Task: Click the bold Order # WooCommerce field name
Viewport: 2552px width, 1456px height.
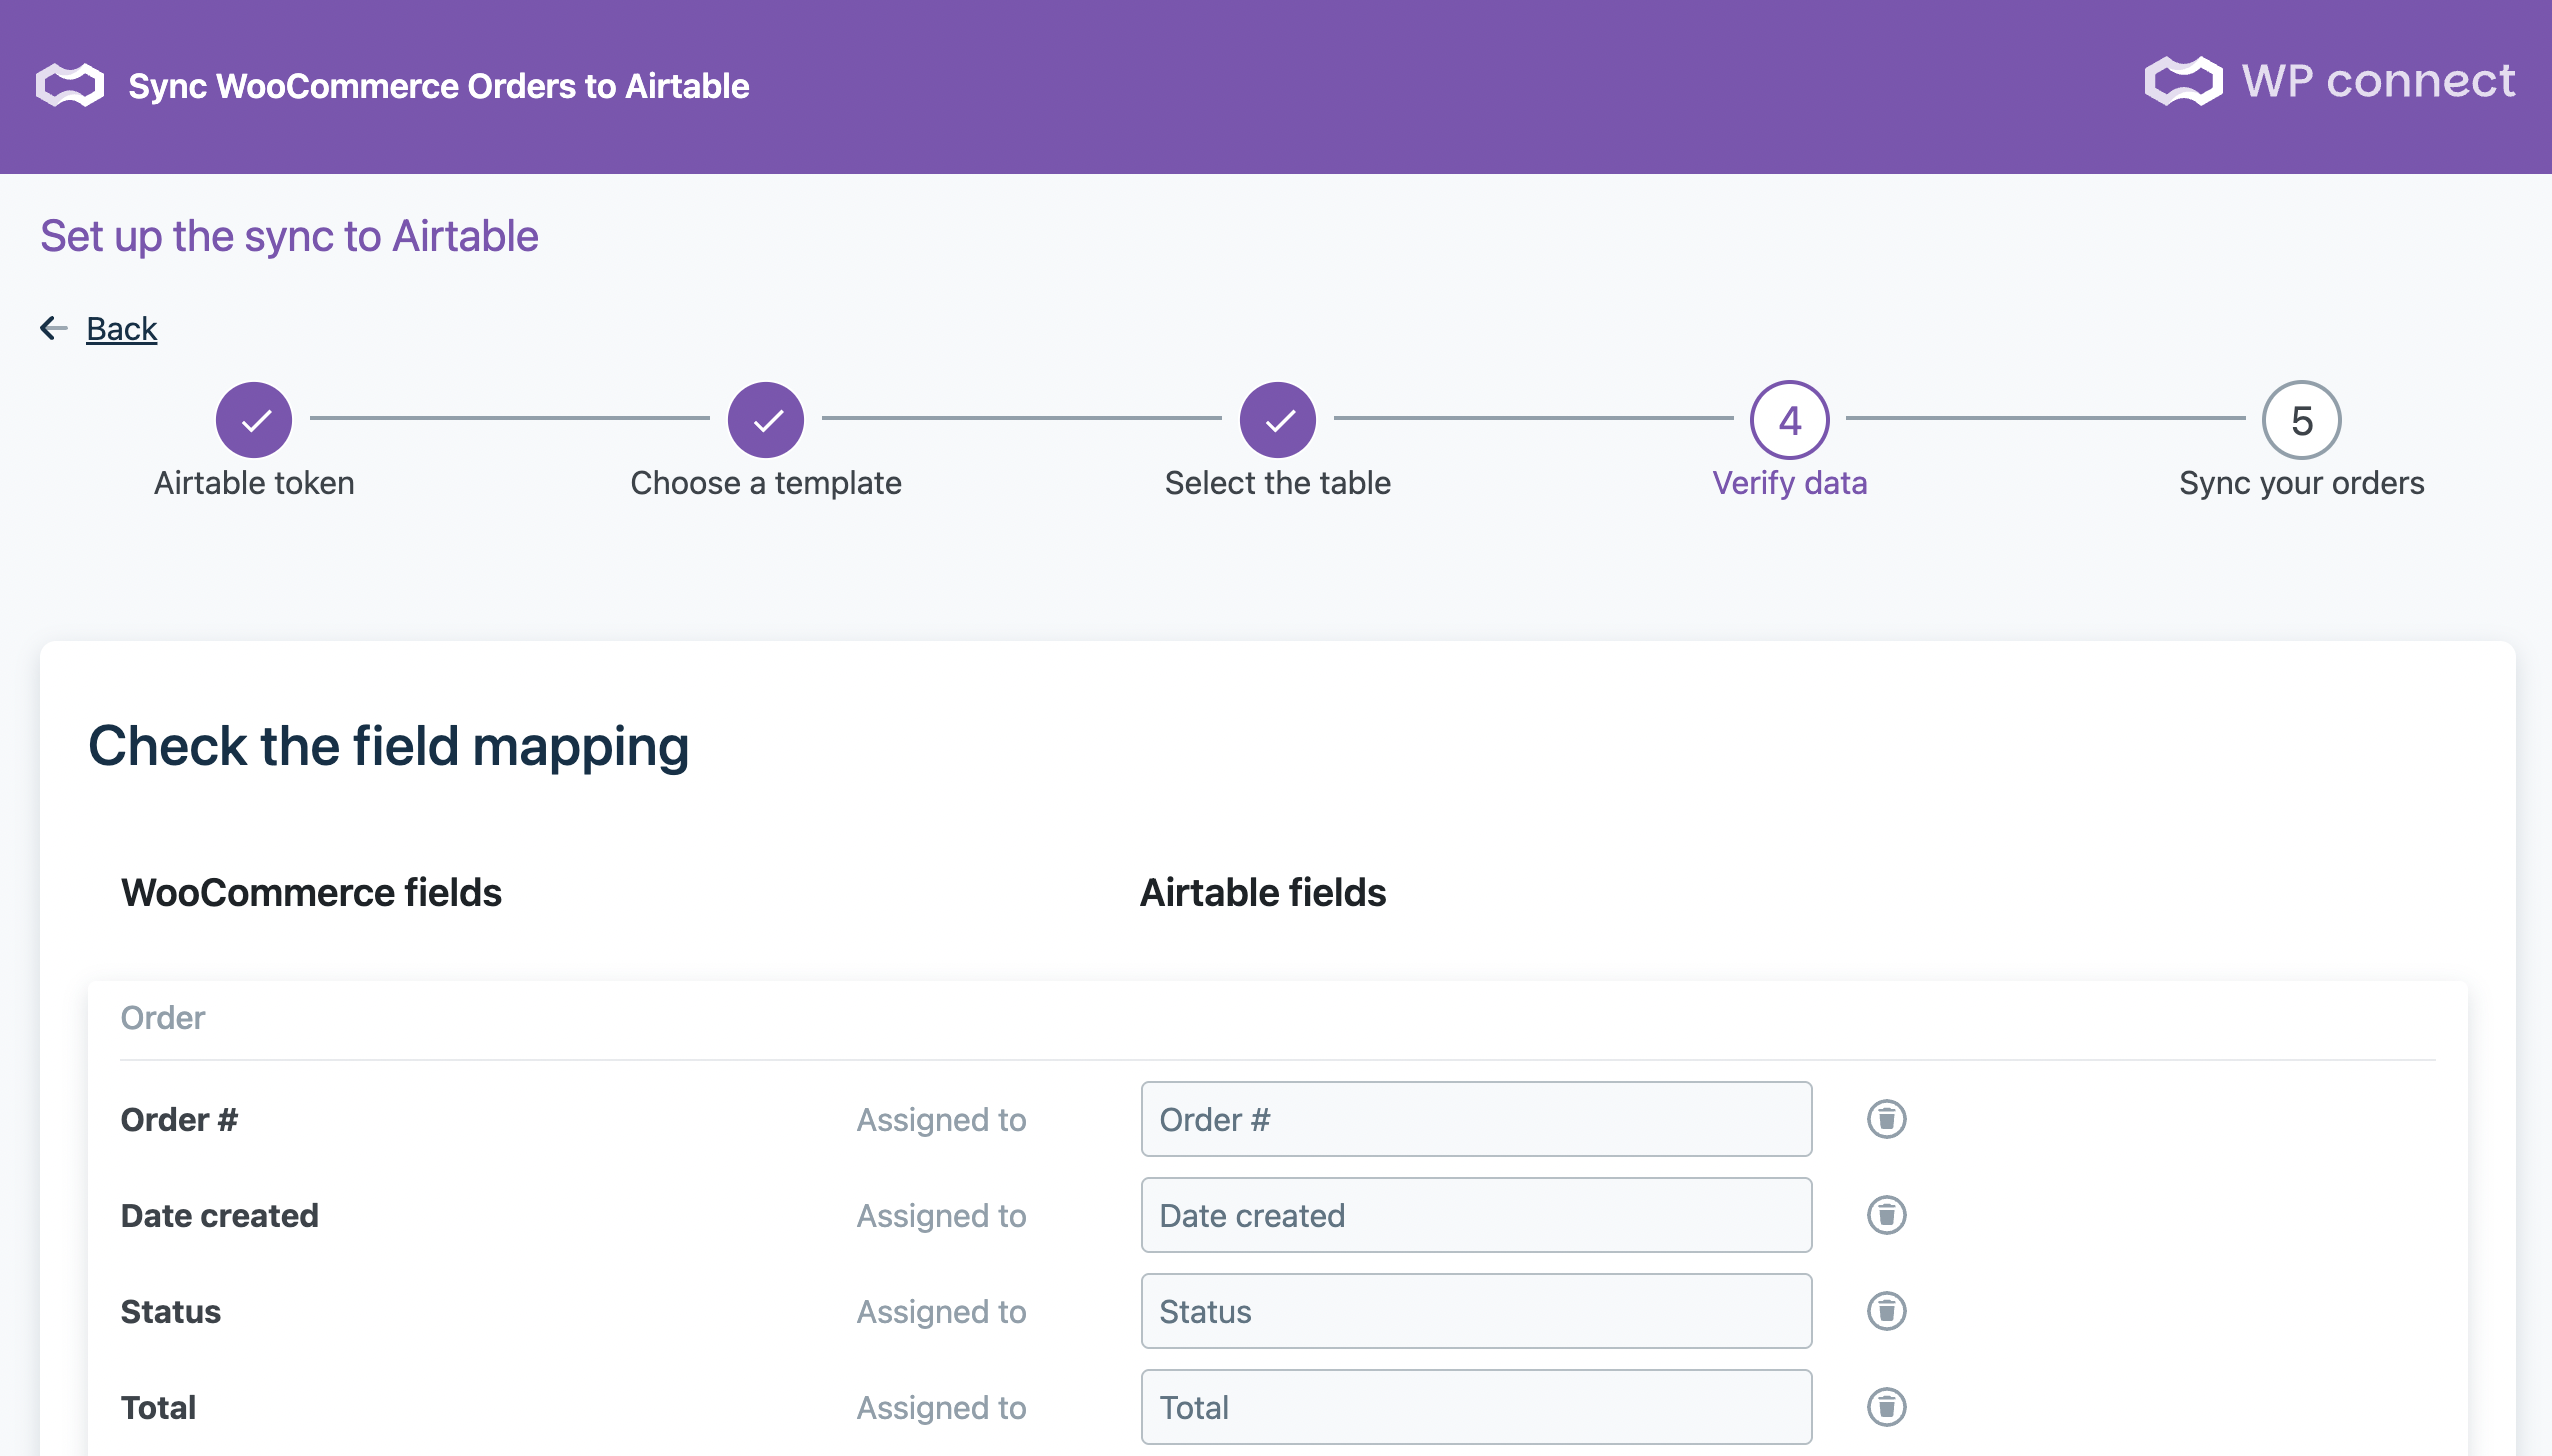Action: tap(179, 1119)
